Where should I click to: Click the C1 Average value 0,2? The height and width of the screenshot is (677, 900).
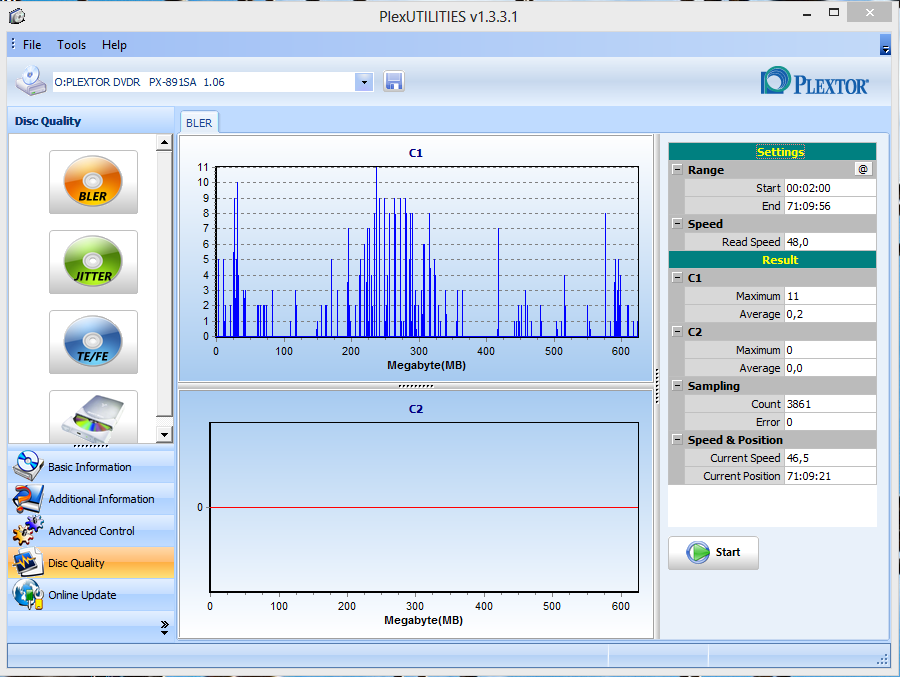(830, 314)
